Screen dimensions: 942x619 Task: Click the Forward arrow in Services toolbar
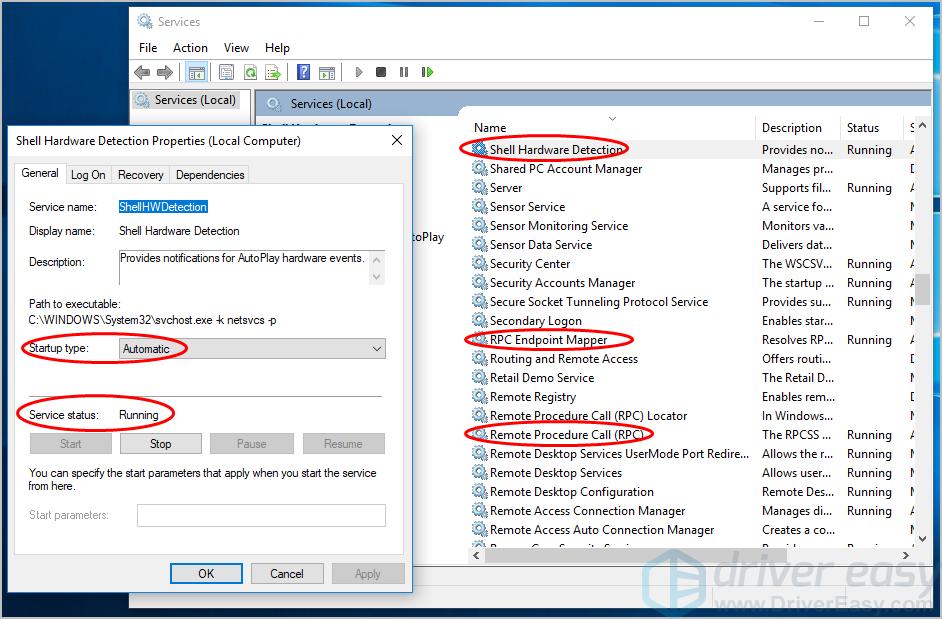click(x=165, y=73)
